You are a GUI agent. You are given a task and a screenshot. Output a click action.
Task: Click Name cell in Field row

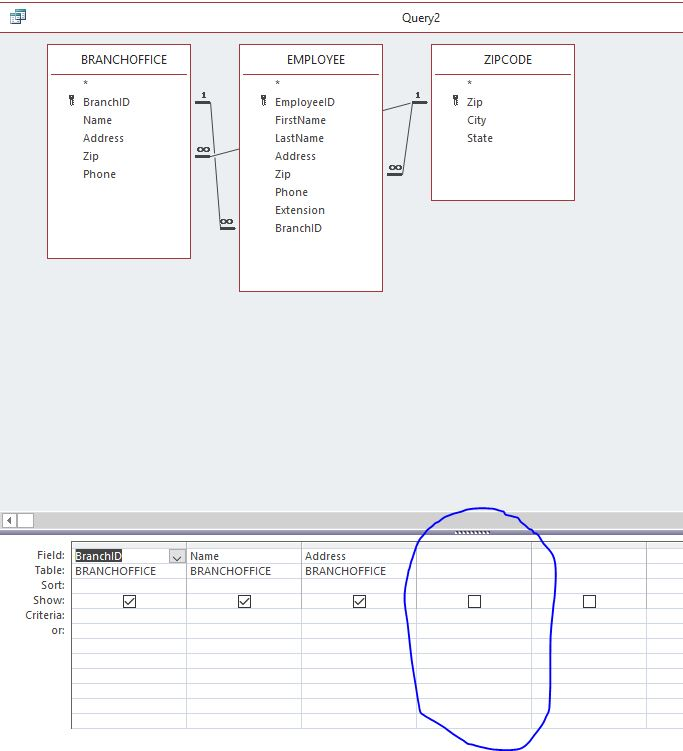pyautogui.click(x=244, y=556)
